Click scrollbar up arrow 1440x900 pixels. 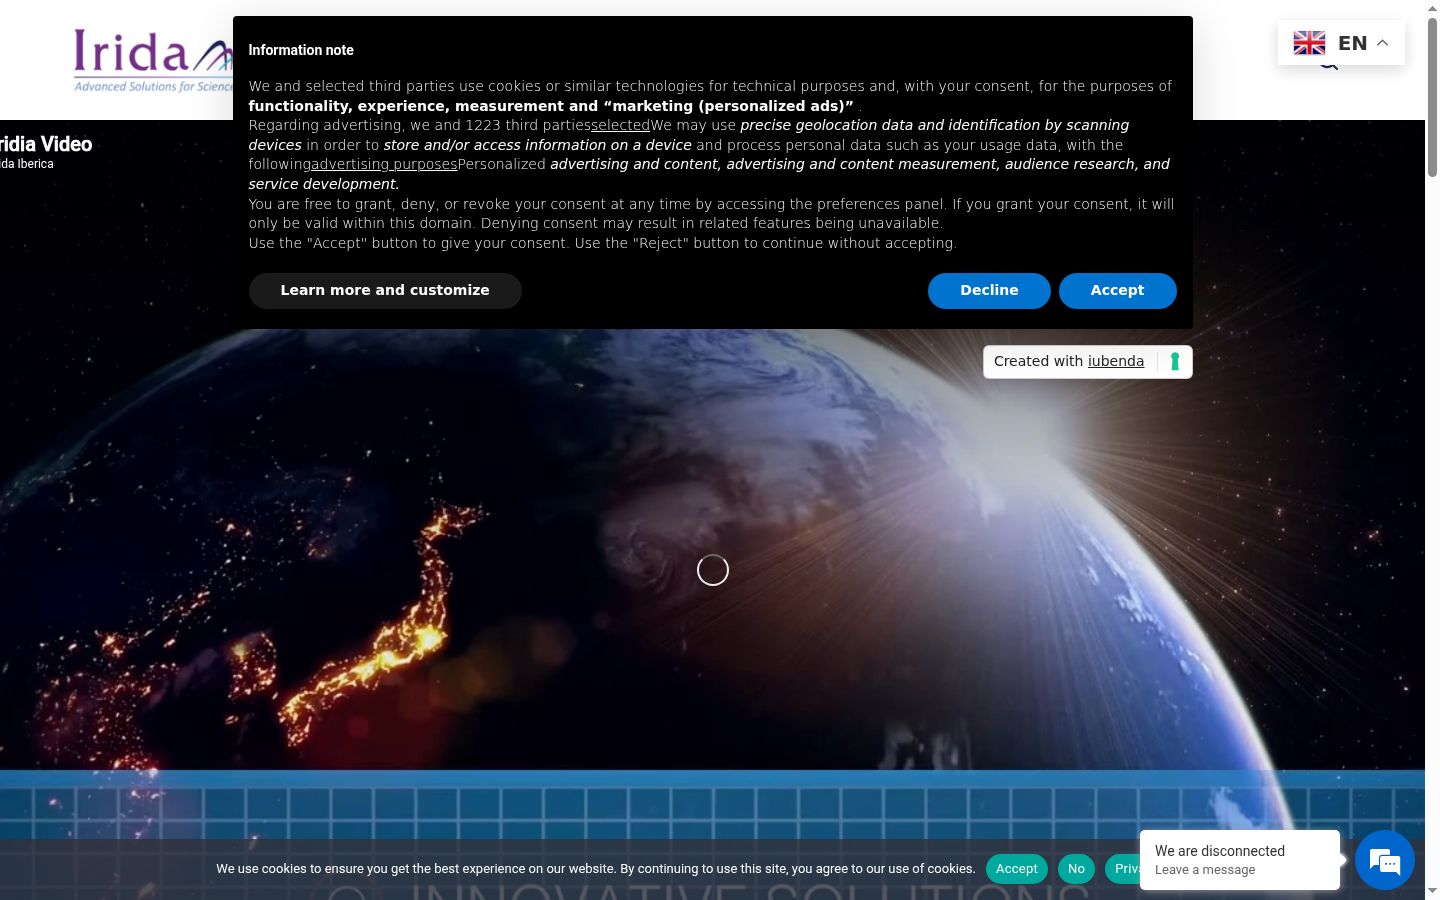(1432, 8)
